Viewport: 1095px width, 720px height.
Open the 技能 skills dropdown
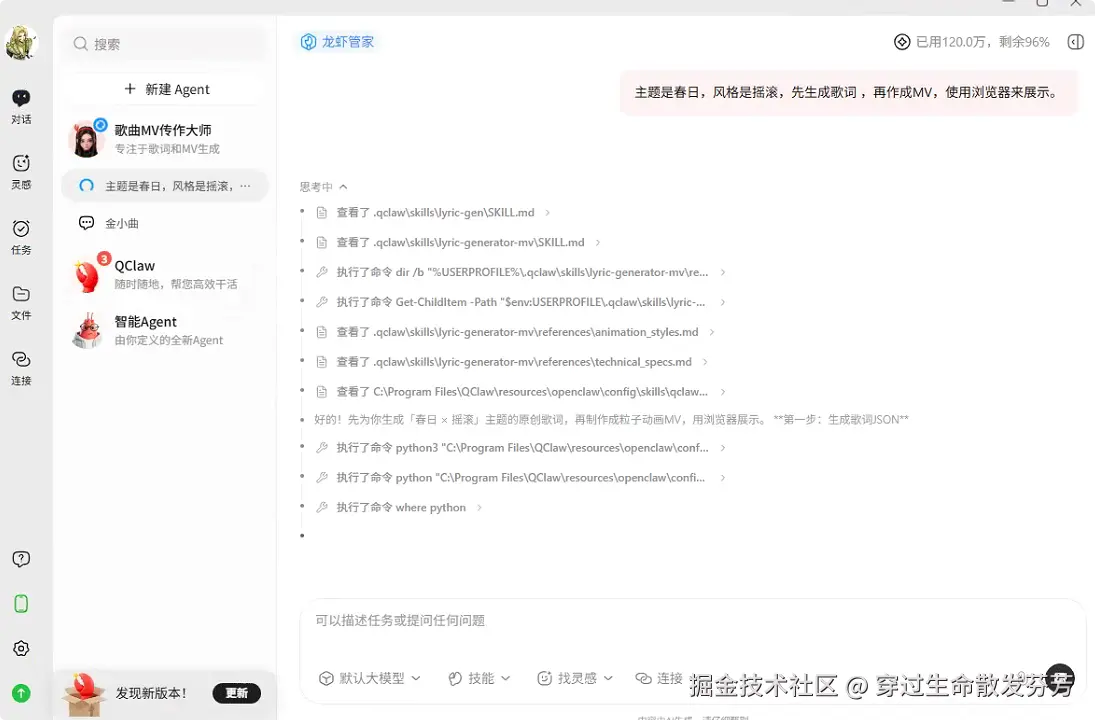[479, 678]
